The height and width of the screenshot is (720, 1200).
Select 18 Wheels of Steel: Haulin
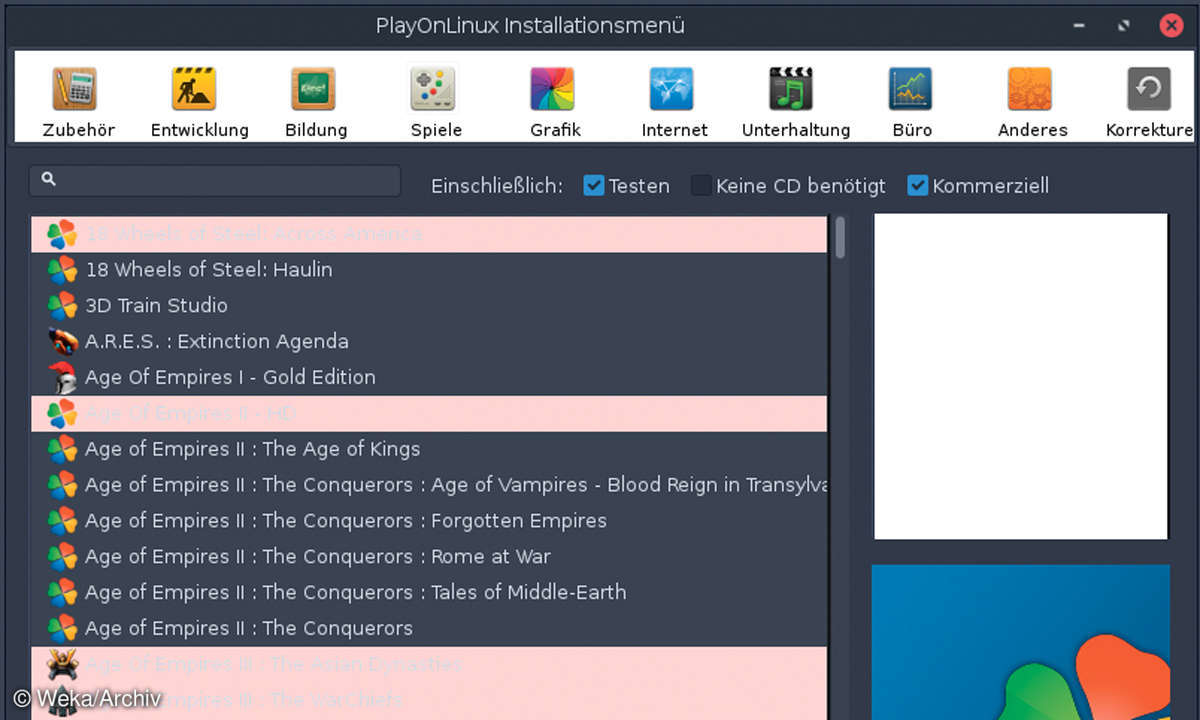[x=429, y=270]
